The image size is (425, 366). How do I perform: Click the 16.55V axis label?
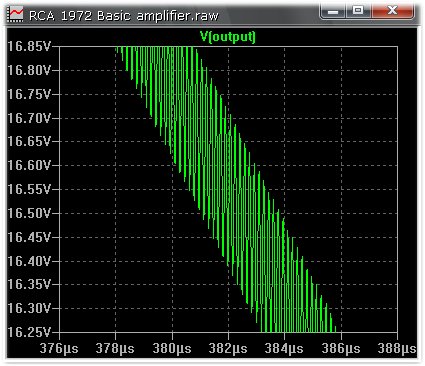29,189
